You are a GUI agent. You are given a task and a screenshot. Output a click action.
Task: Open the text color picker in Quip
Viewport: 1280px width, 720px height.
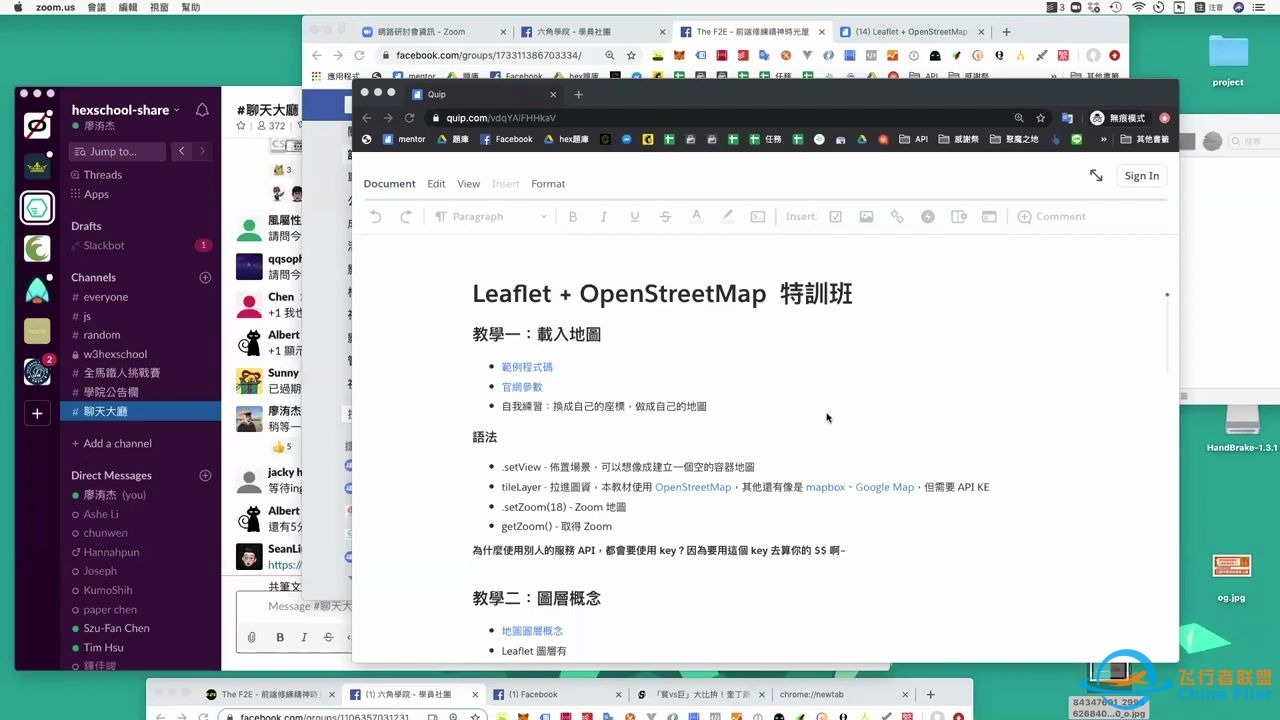(697, 216)
